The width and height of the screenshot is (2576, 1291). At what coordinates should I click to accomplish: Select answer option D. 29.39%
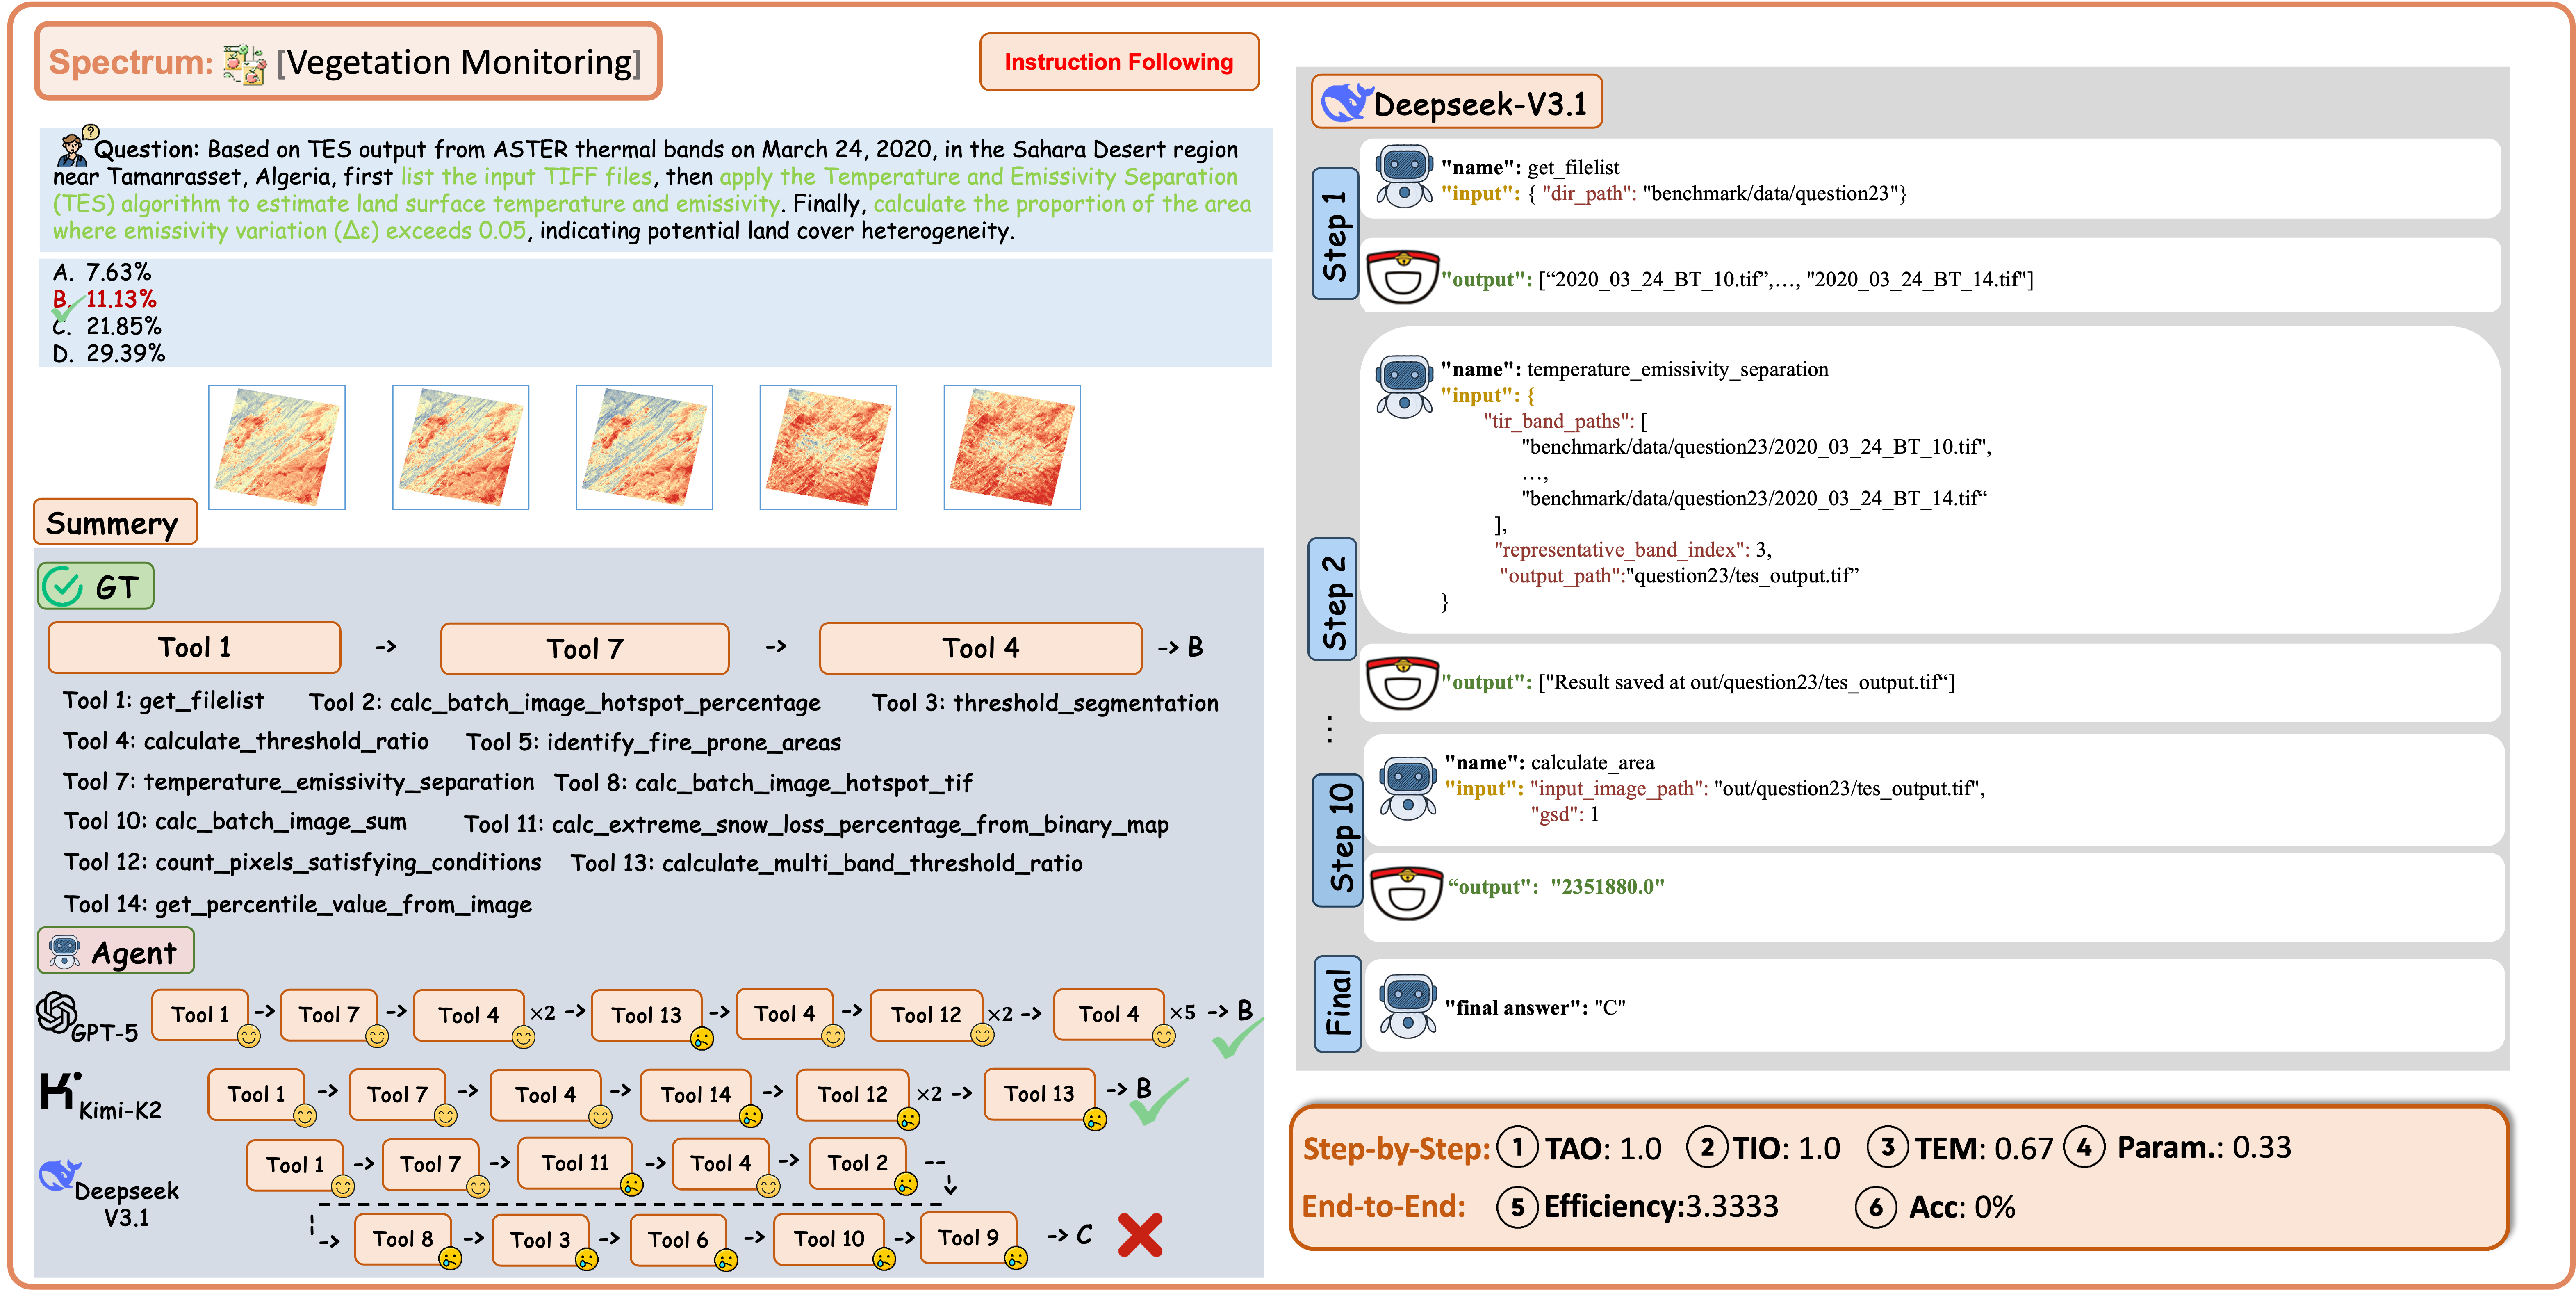tap(109, 353)
